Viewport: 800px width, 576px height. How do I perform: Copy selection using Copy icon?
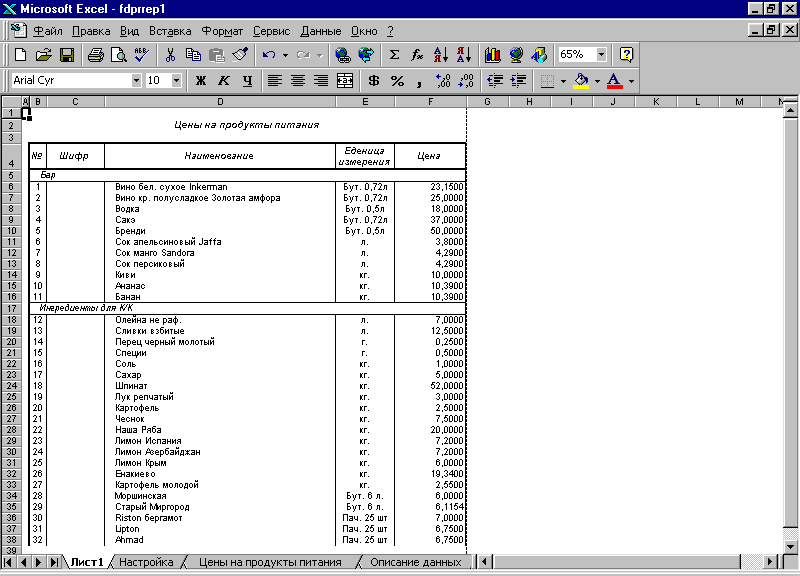pyautogui.click(x=193, y=55)
